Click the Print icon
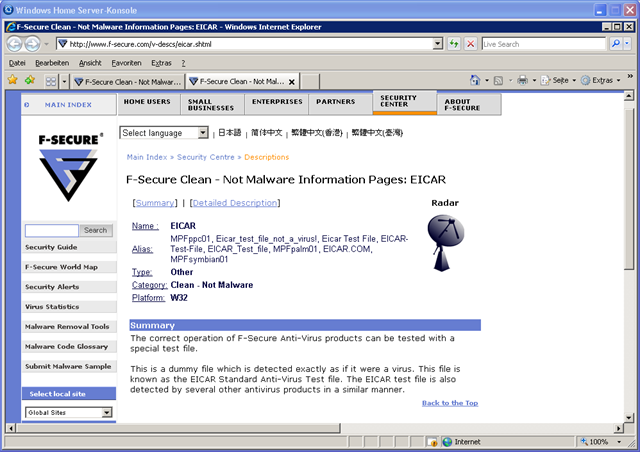Screen dimensions: 640x452 coord(522,80)
